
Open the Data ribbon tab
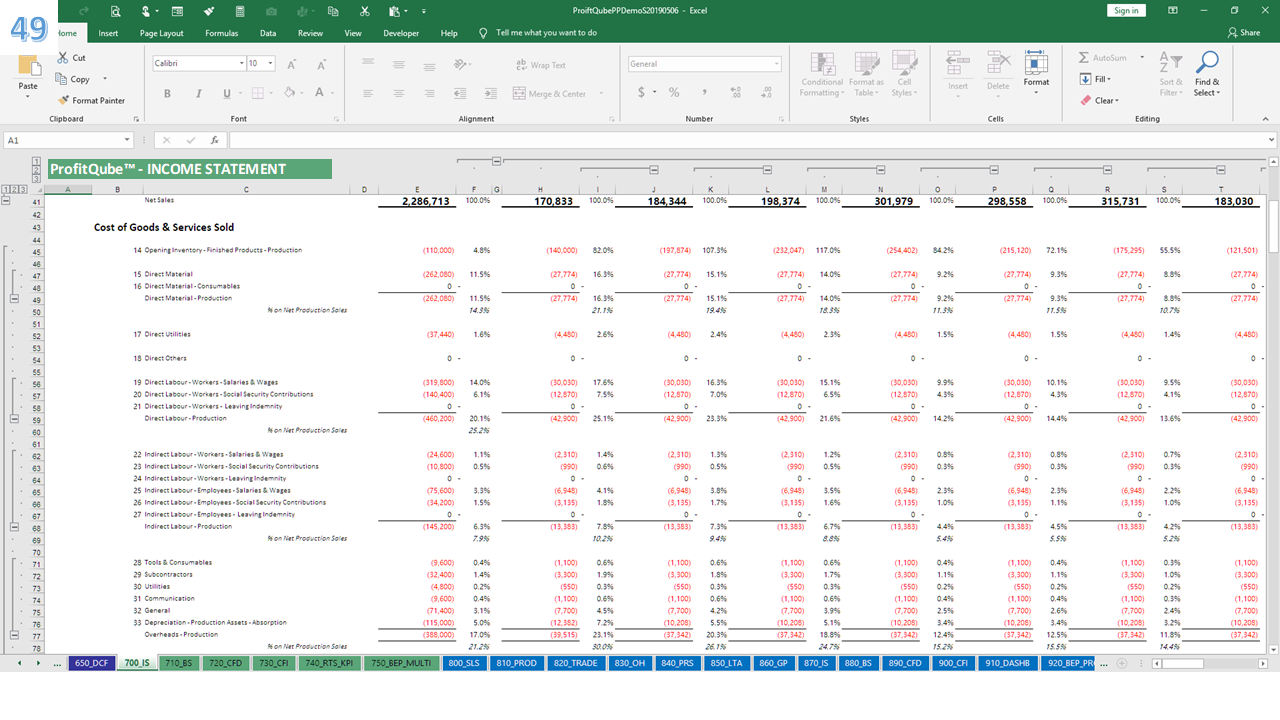click(268, 33)
